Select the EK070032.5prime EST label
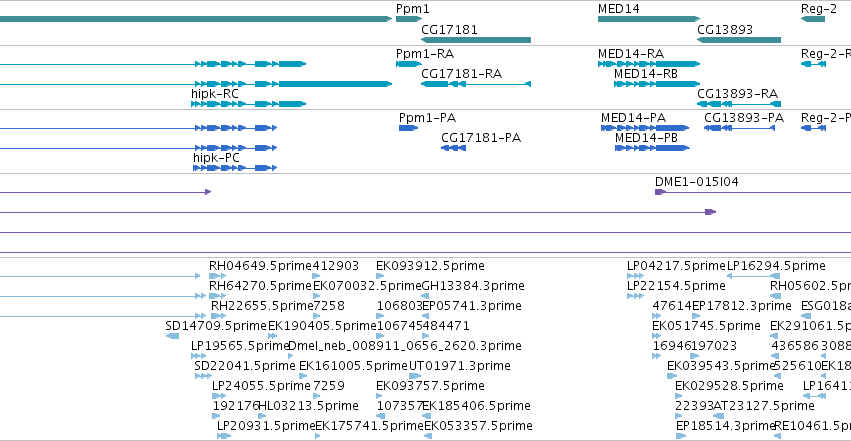 tap(367, 286)
